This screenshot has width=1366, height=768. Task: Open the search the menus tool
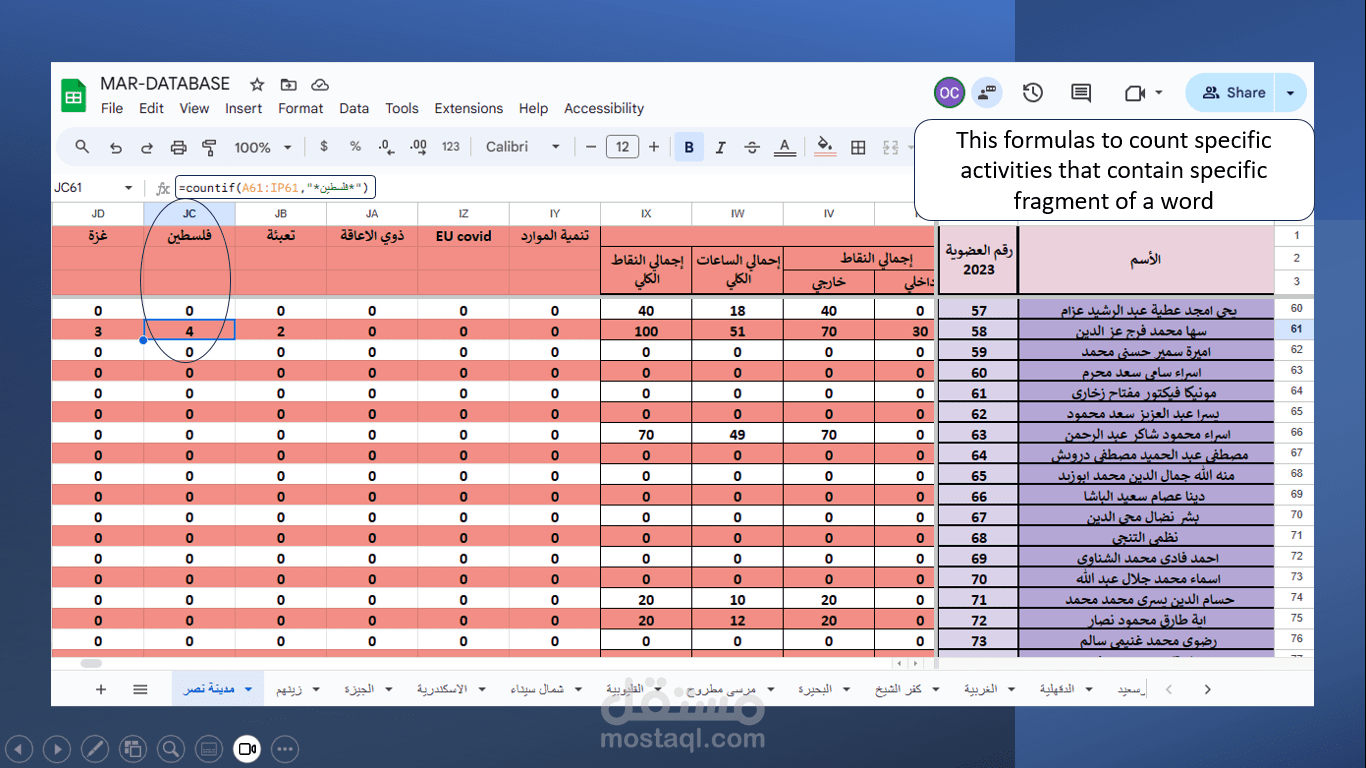pos(83,147)
